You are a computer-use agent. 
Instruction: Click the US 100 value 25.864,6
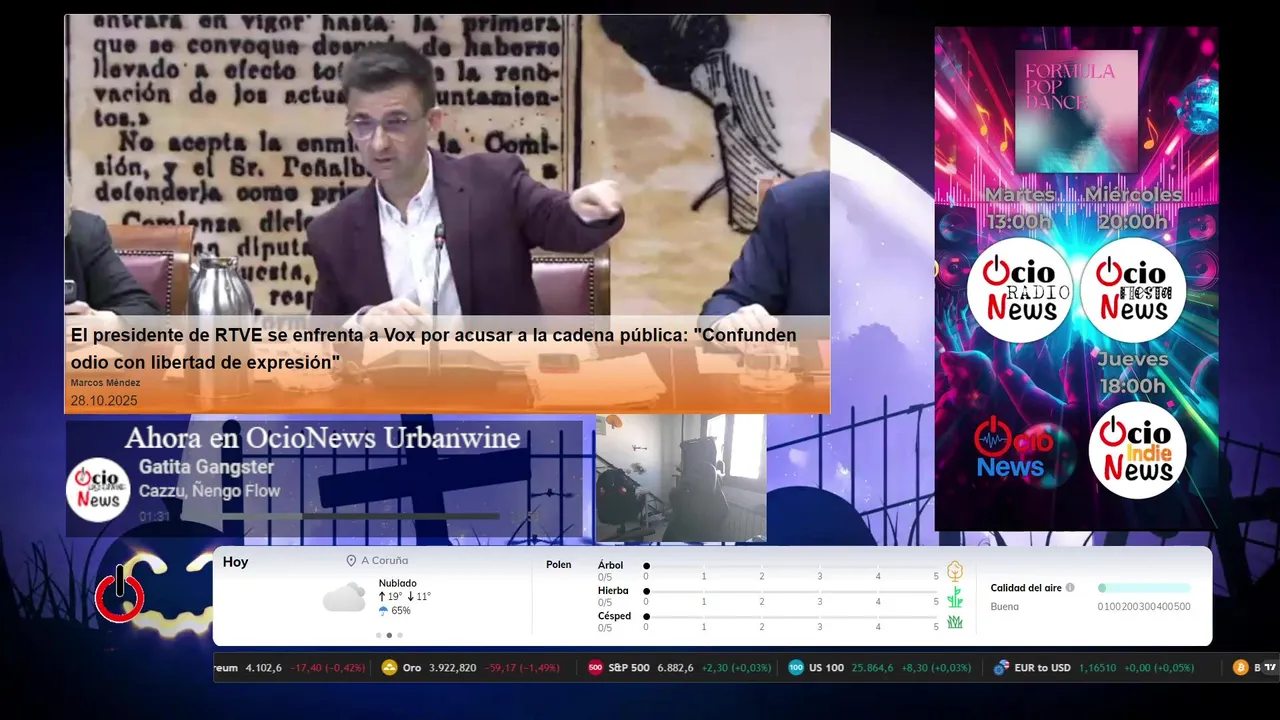point(873,668)
